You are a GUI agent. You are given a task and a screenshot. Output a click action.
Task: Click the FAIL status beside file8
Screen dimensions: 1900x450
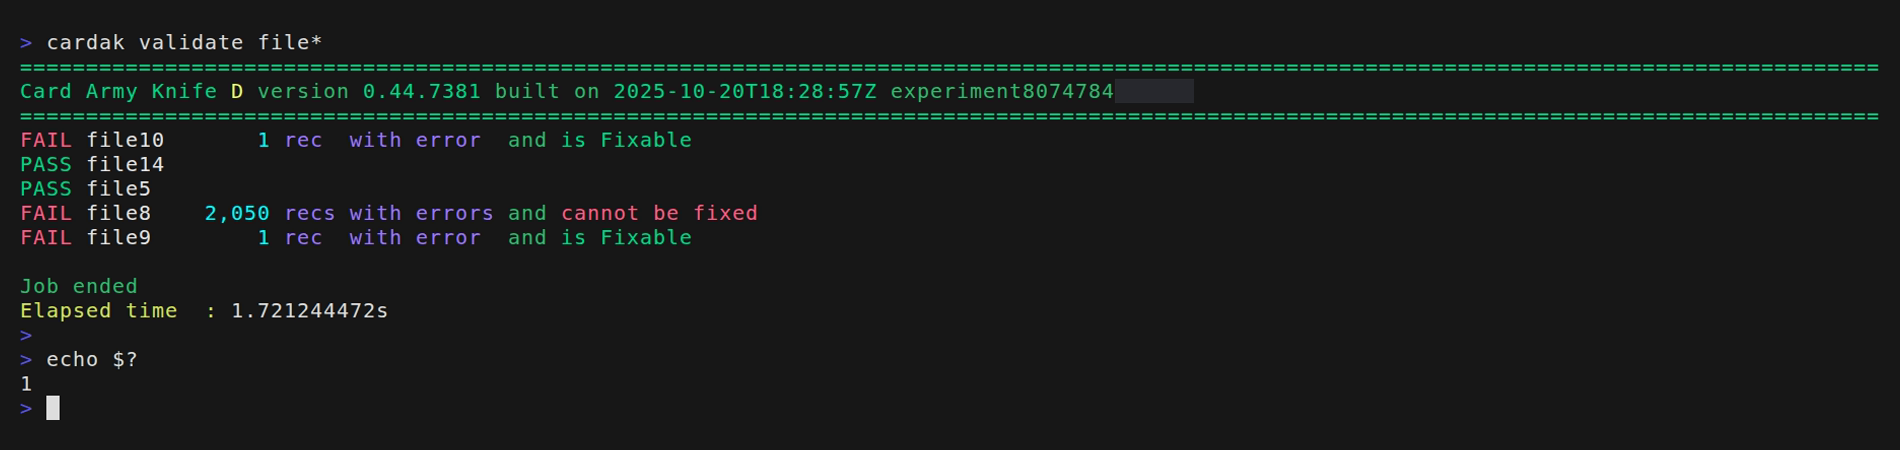pyautogui.click(x=46, y=213)
